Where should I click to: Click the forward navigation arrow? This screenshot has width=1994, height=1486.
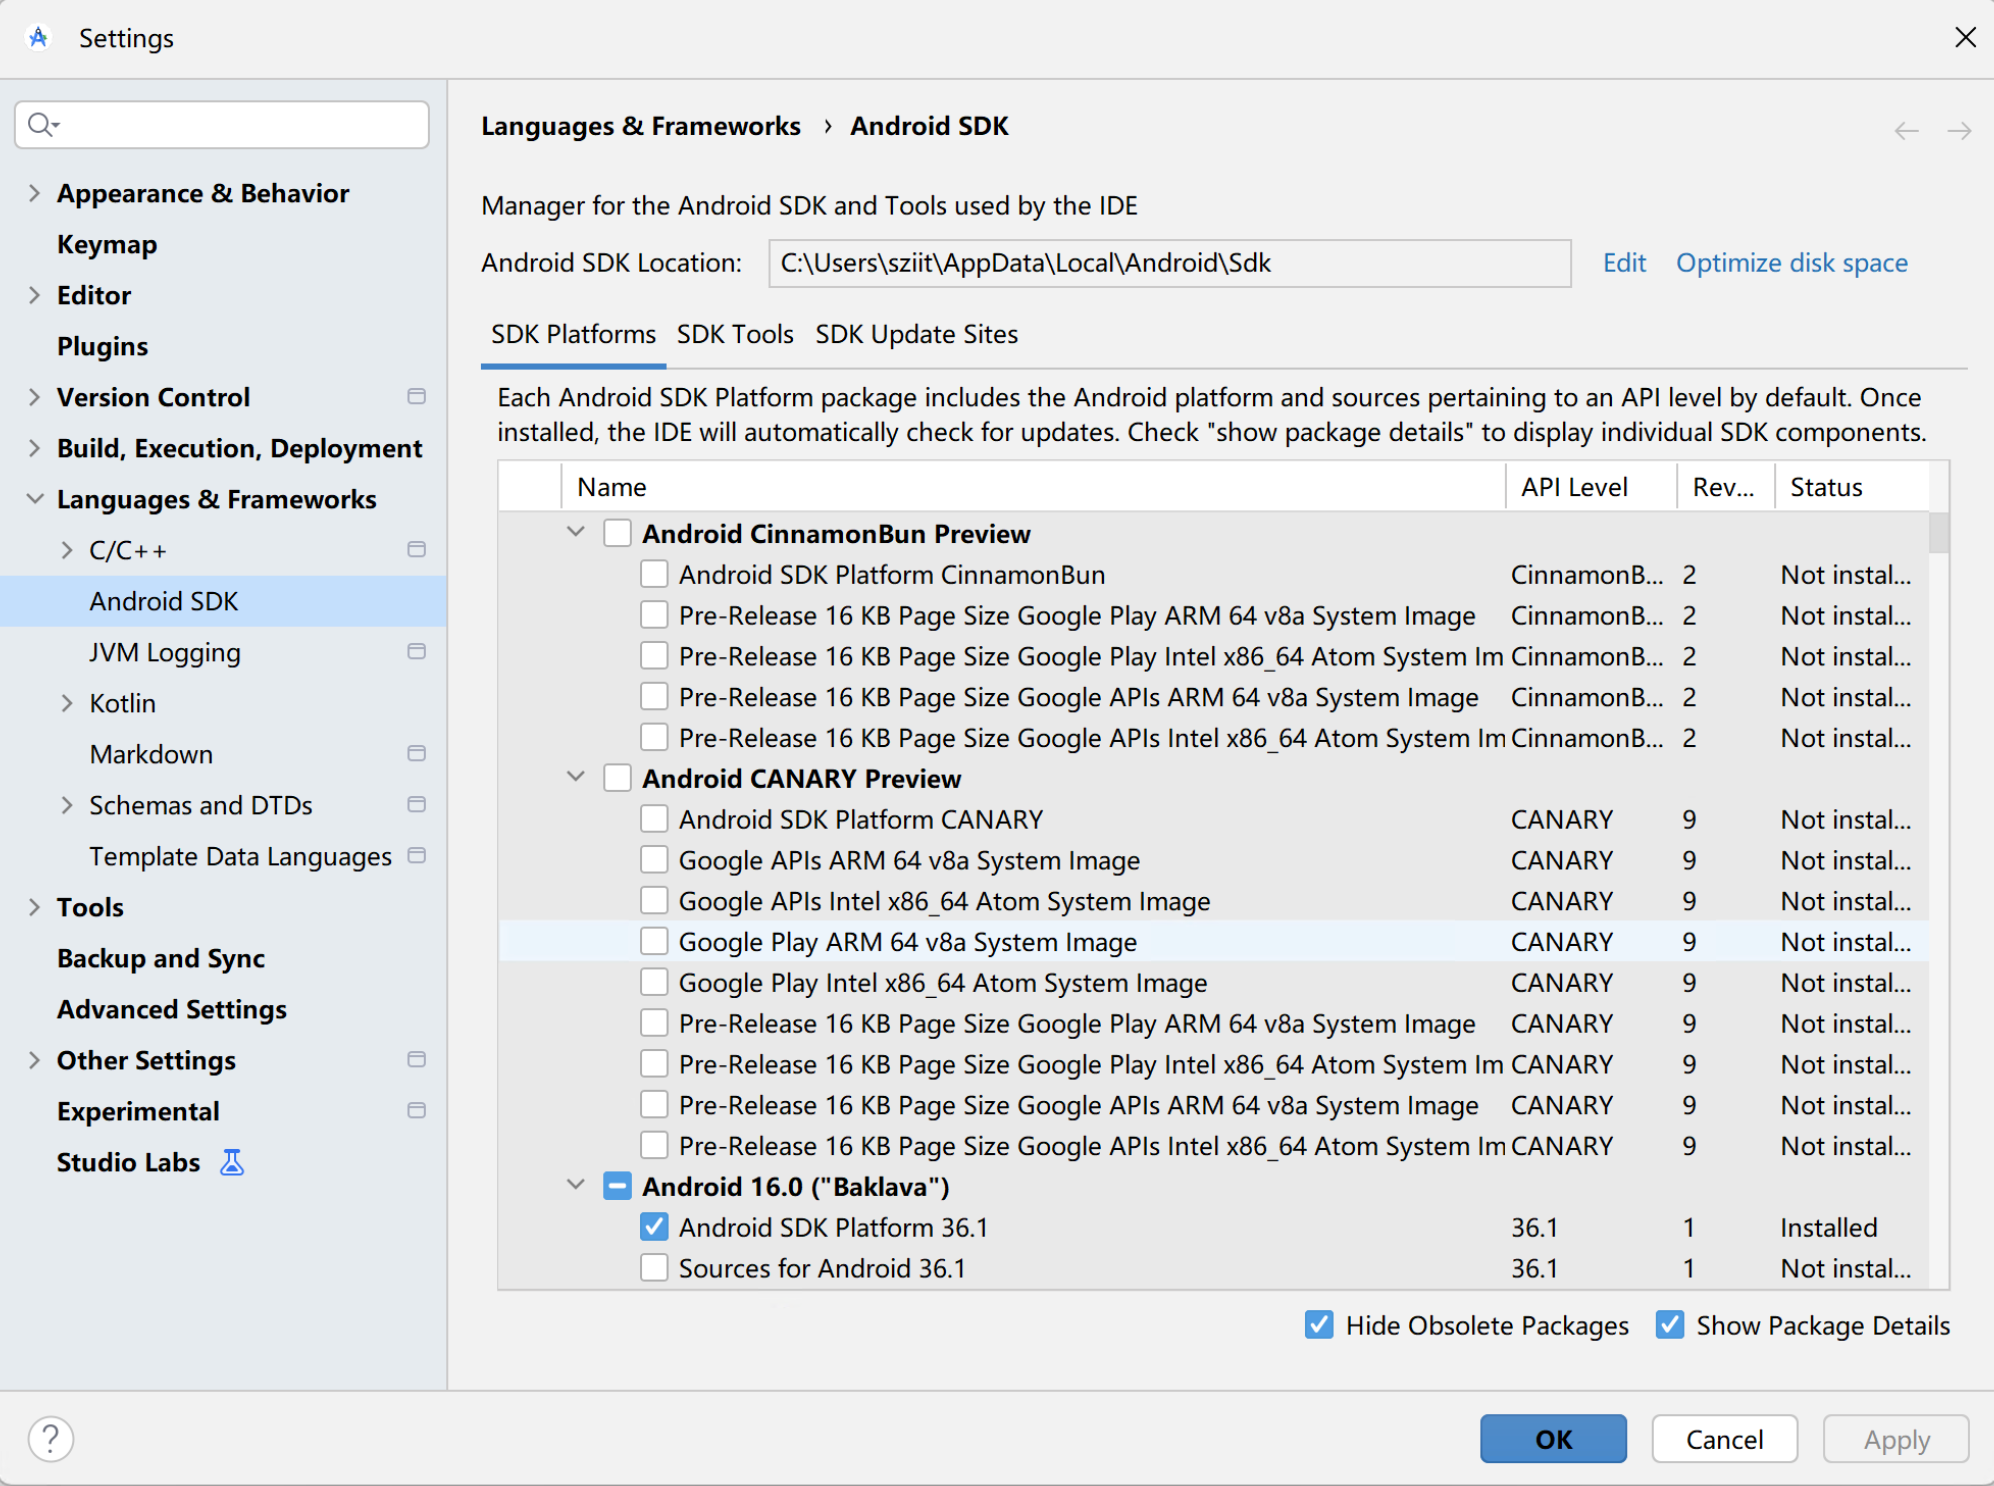coord(1958,130)
